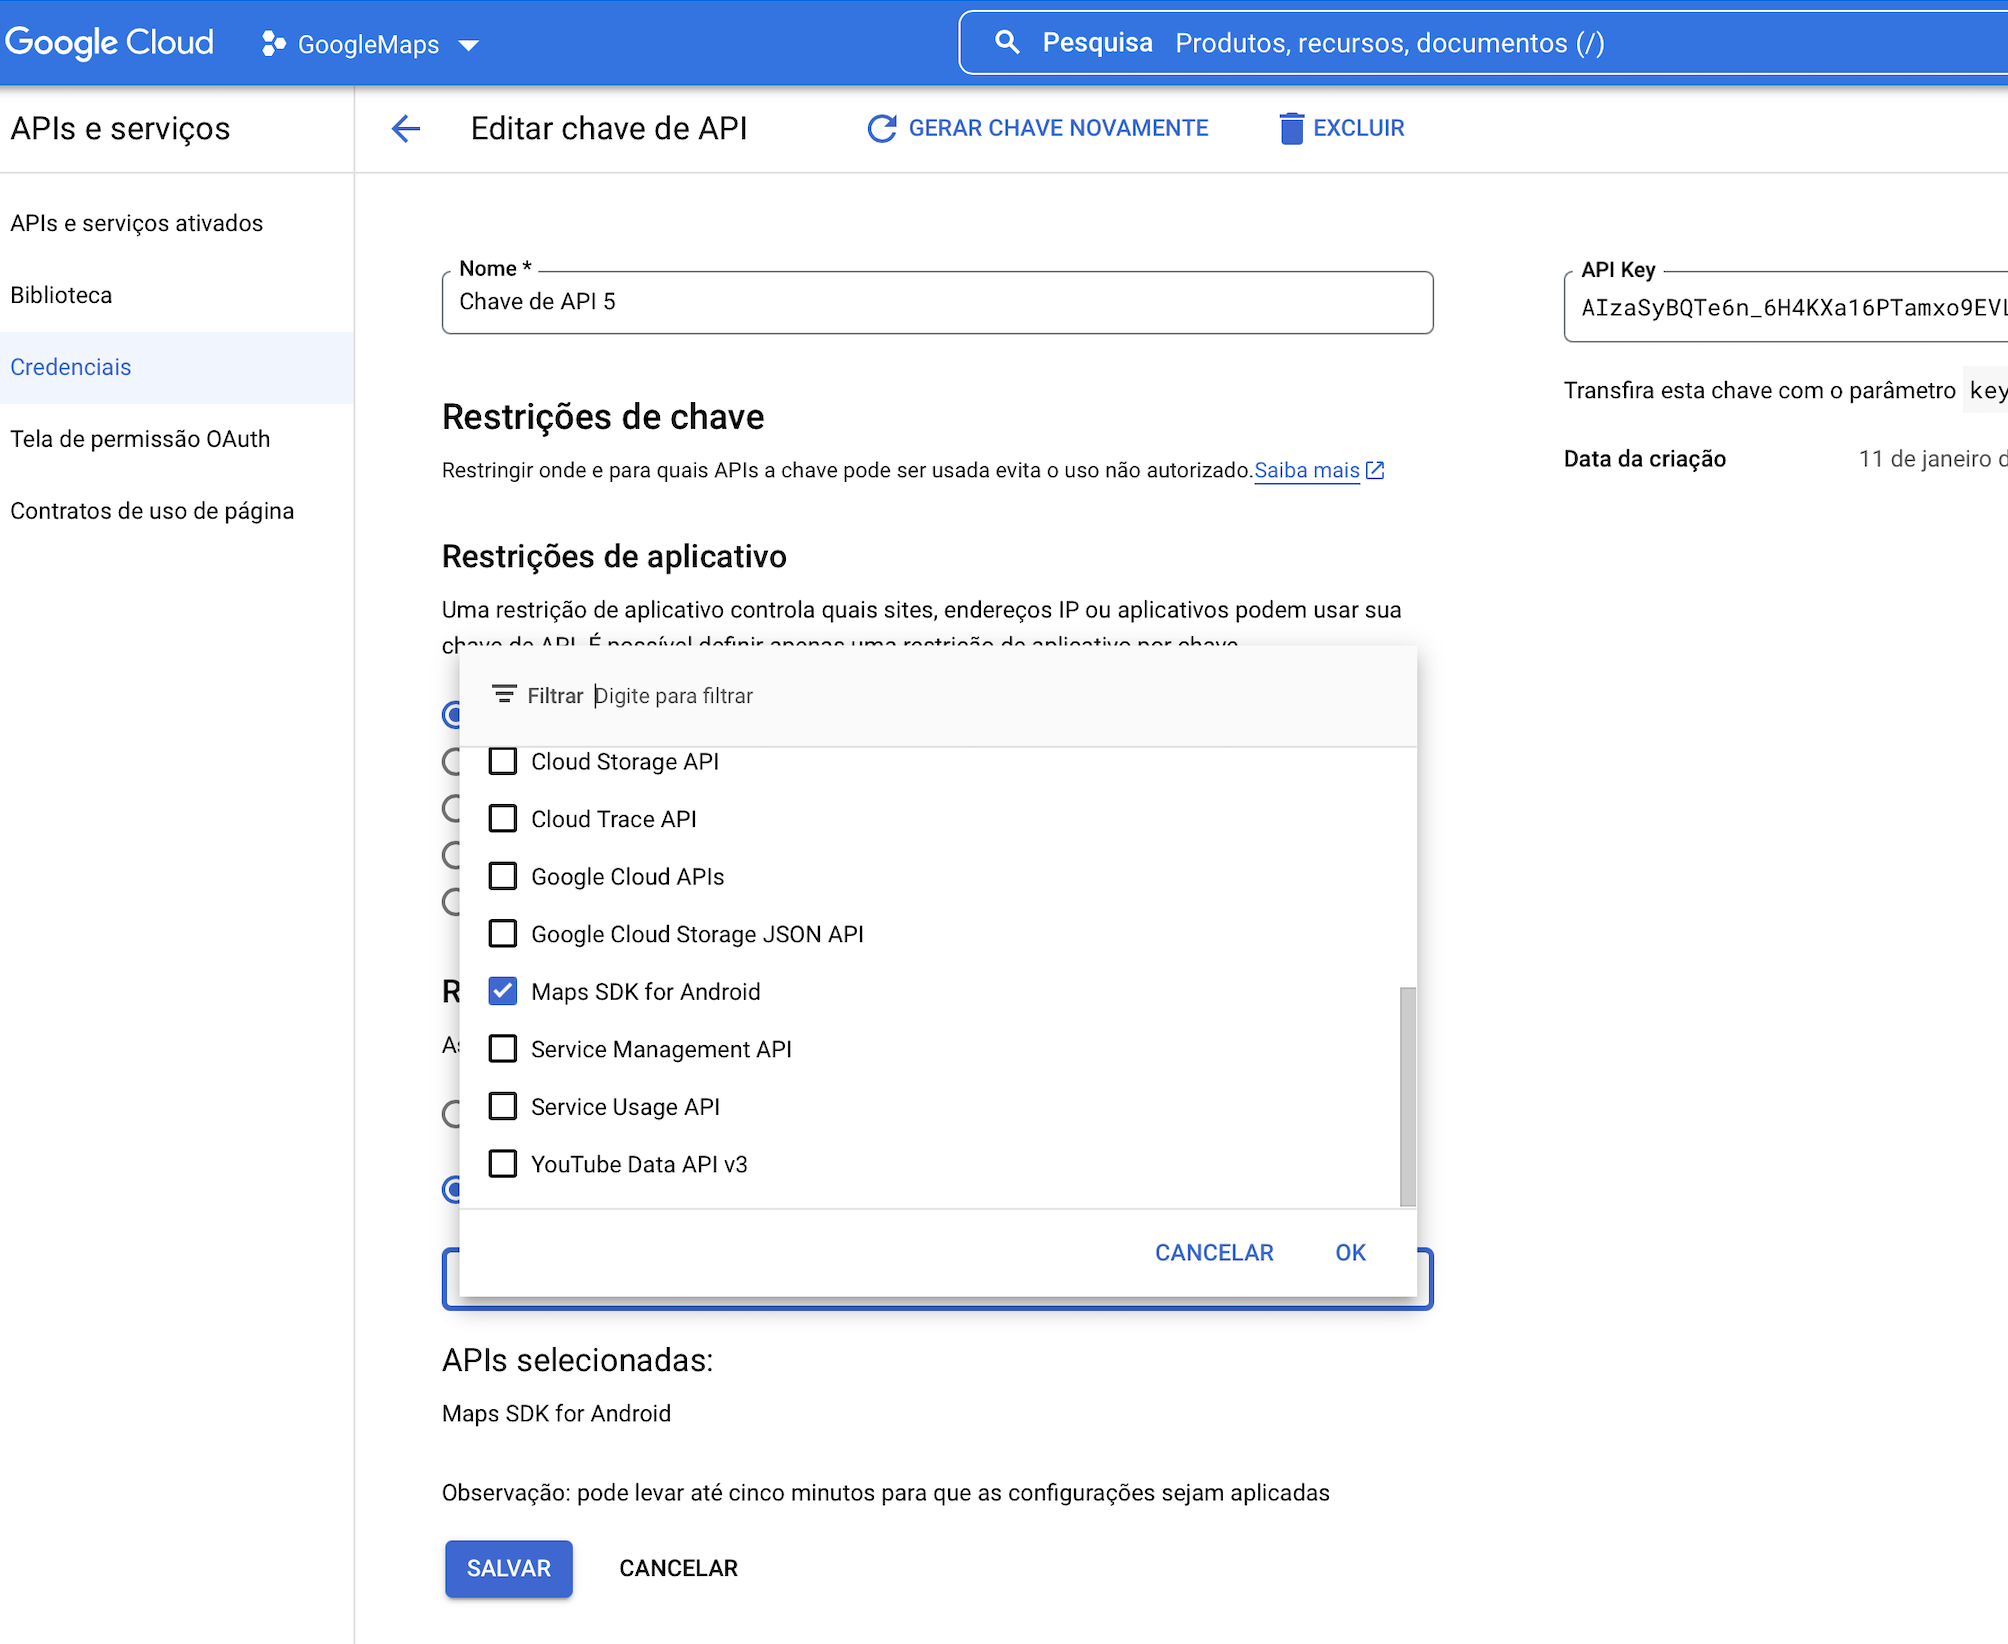This screenshot has width=2008, height=1644.
Task: Expand the GoogleMaps project dropdown arrow
Action: click(468, 45)
